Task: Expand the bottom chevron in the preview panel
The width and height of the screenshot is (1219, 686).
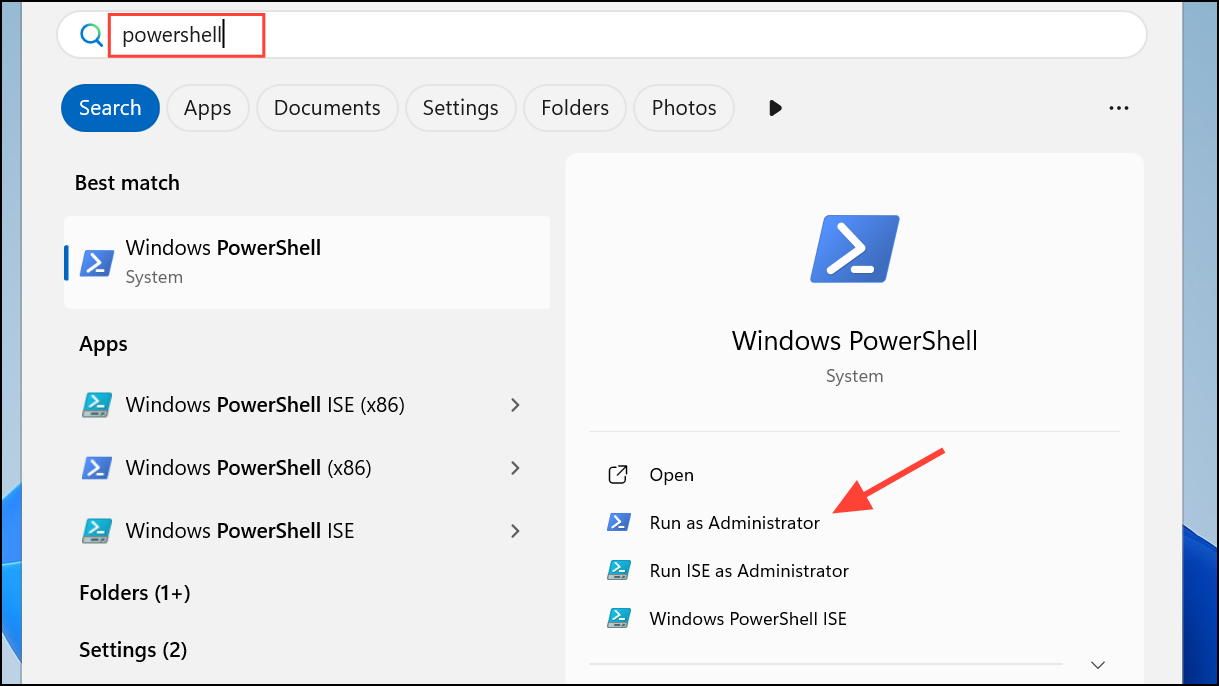Action: click(1097, 664)
